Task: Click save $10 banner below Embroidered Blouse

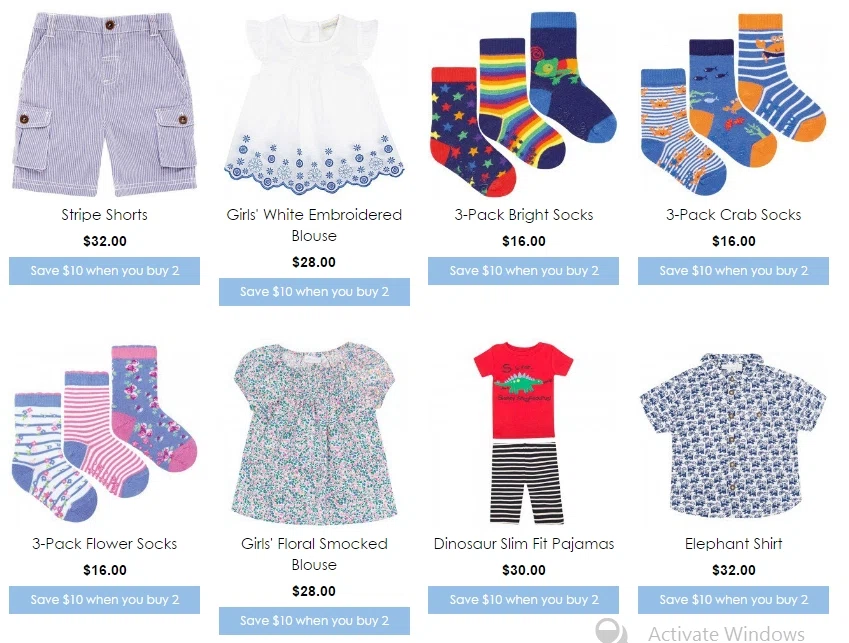Action: 314,292
